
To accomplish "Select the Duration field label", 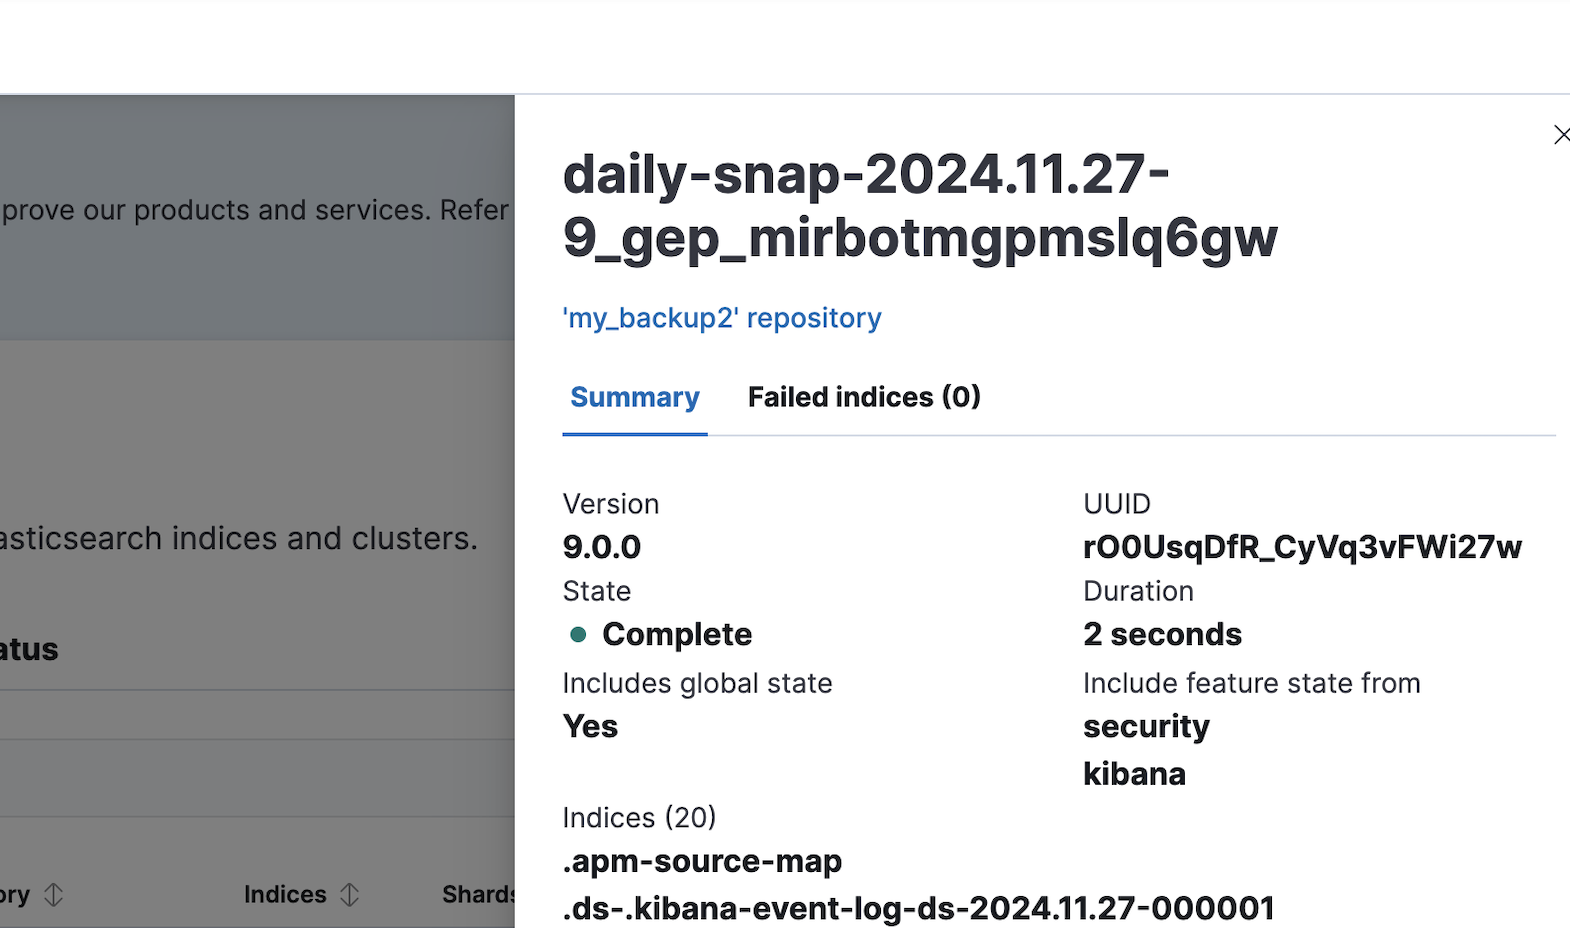I will click(1138, 591).
